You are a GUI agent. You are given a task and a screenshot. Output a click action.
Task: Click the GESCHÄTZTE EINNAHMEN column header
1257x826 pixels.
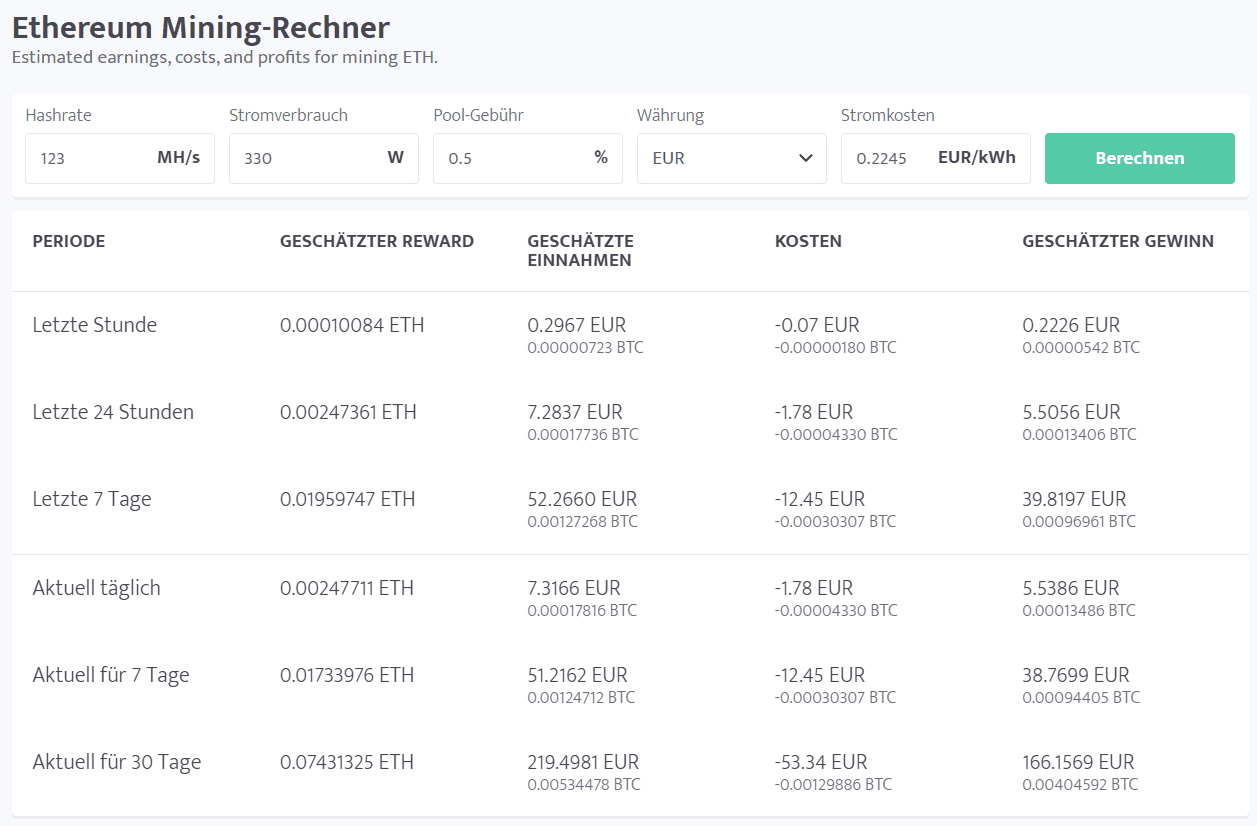[x=581, y=250]
